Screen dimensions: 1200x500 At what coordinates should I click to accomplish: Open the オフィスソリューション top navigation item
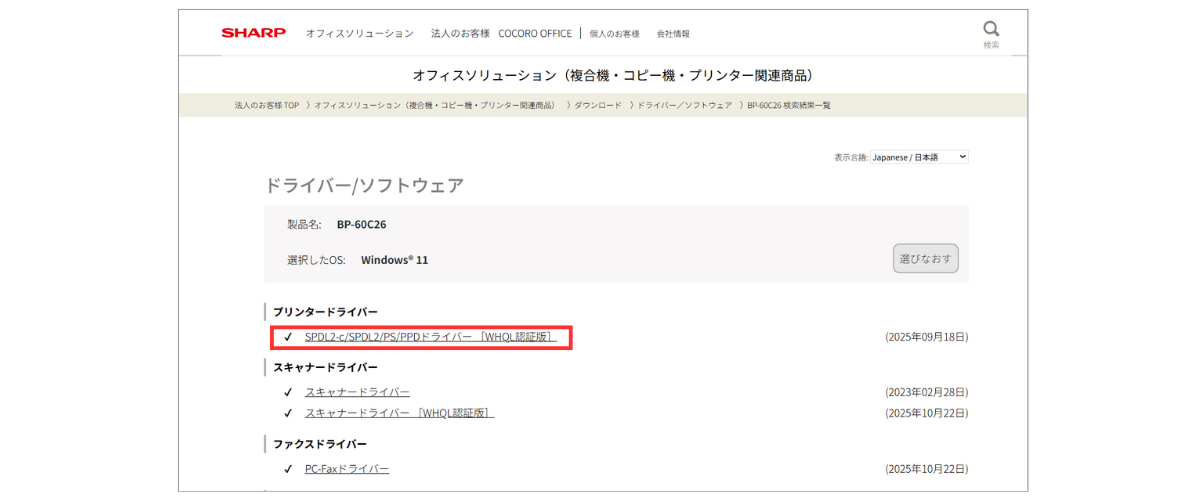[359, 34]
